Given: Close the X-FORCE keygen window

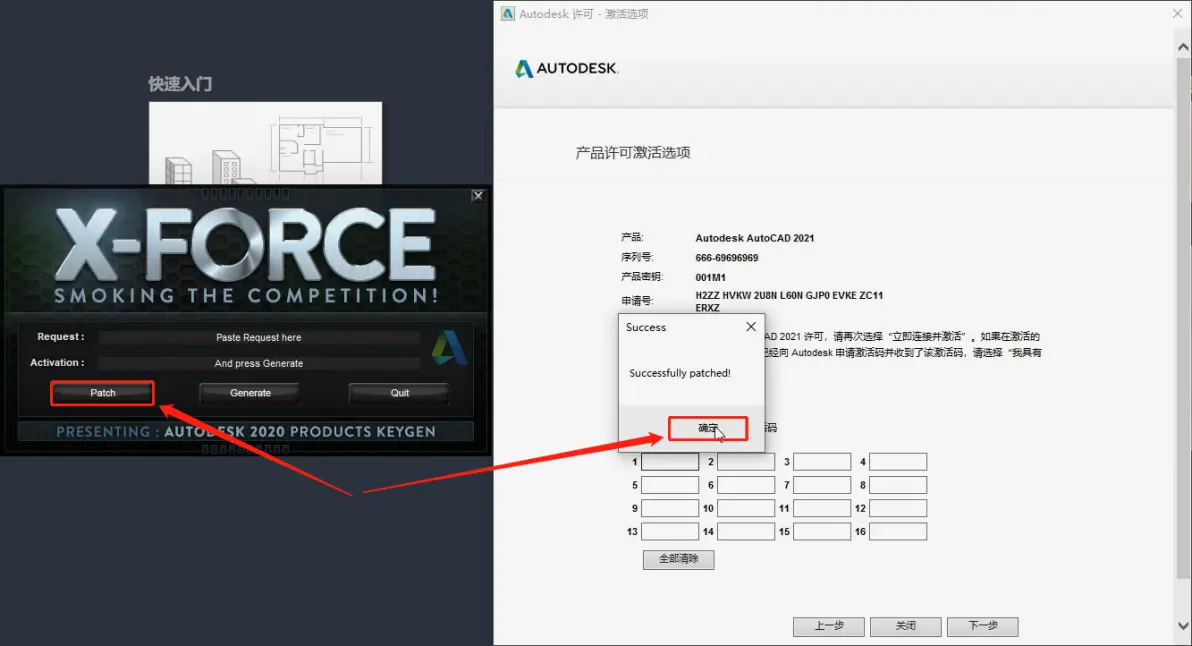Looking at the screenshot, I should pos(477,195).
